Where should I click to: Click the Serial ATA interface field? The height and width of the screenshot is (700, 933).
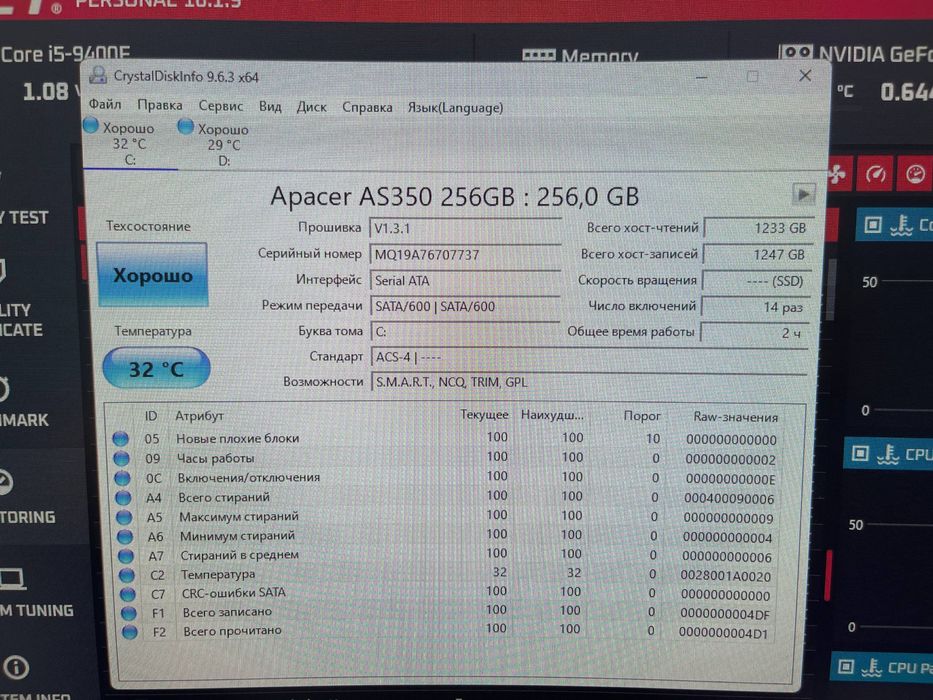[465, 280]
